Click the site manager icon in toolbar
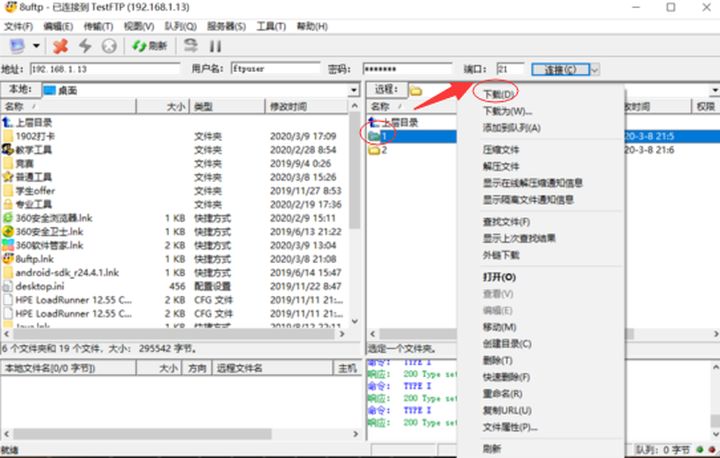Viewport: 720px width, 458px height. 17,46
